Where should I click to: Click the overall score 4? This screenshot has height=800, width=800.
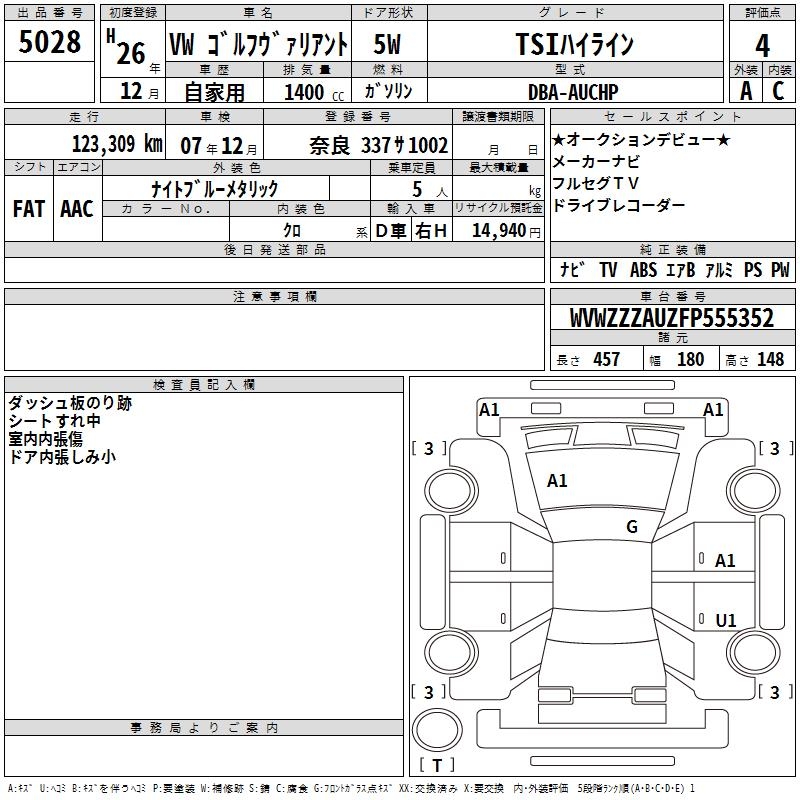tap(762, 45)
